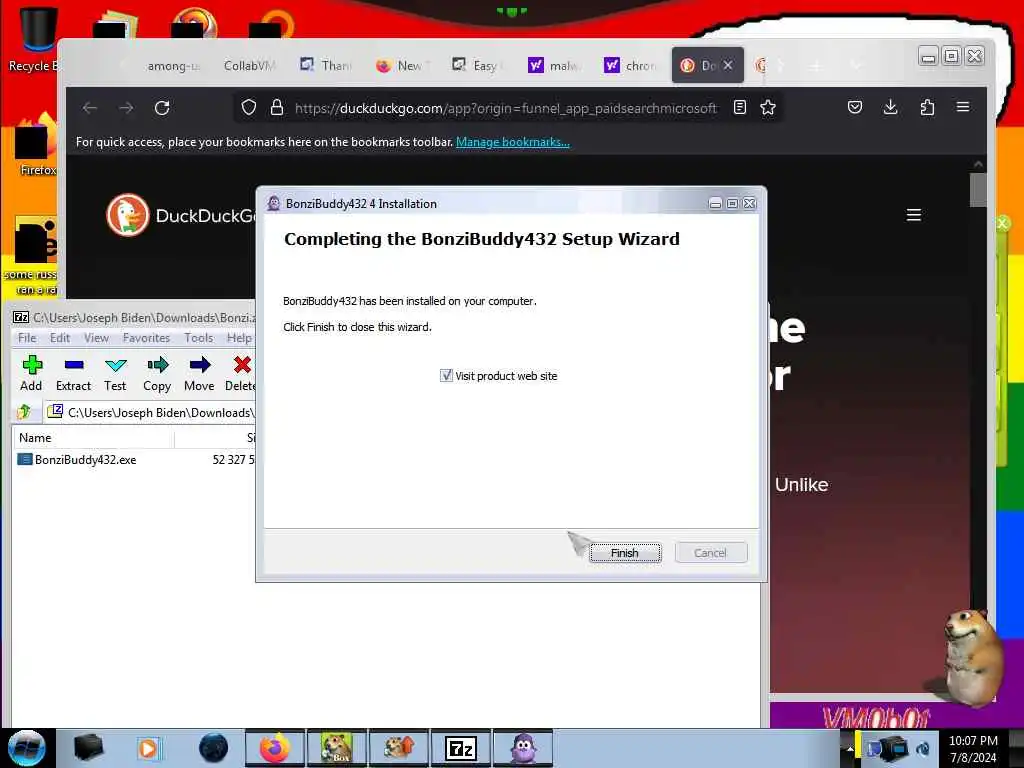Bookmark this page with the star icon

click(768, 107)
